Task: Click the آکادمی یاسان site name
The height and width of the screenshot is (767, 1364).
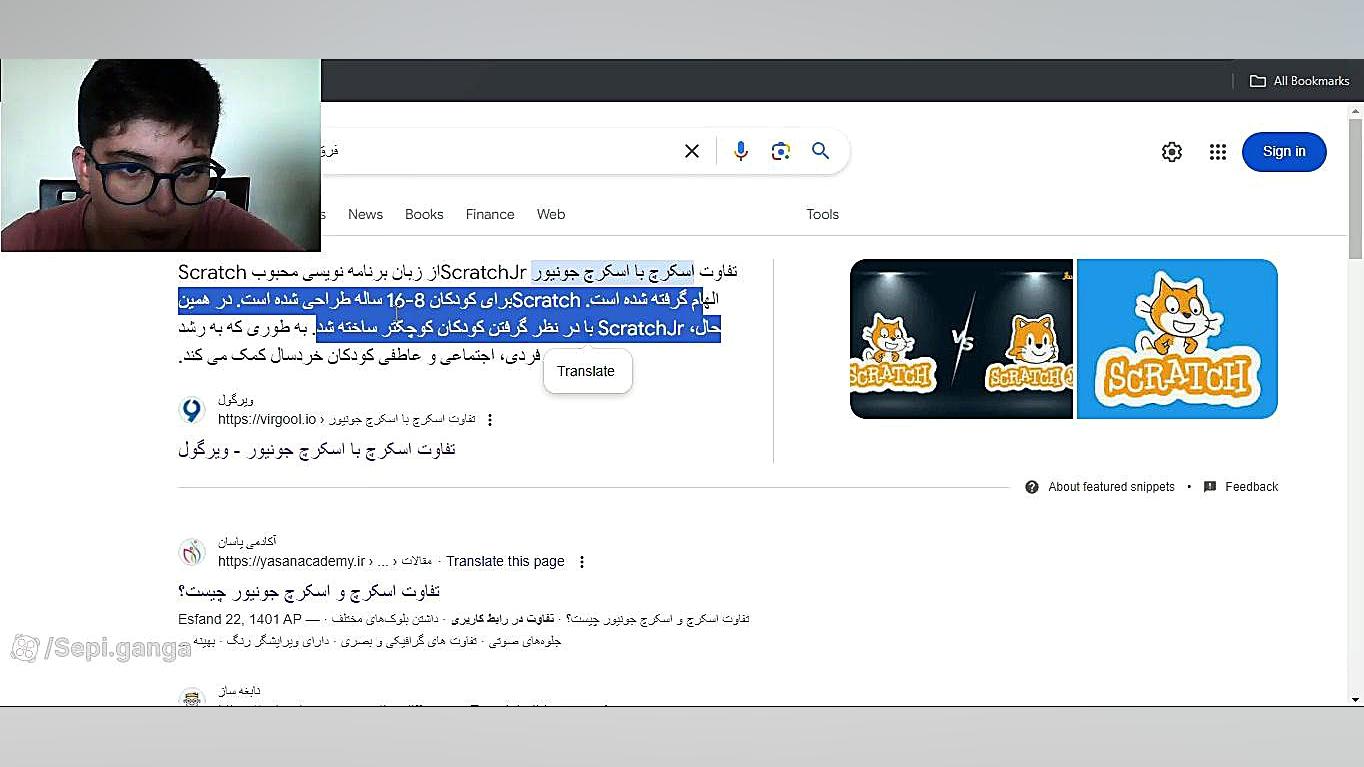Action: (247, 542)
